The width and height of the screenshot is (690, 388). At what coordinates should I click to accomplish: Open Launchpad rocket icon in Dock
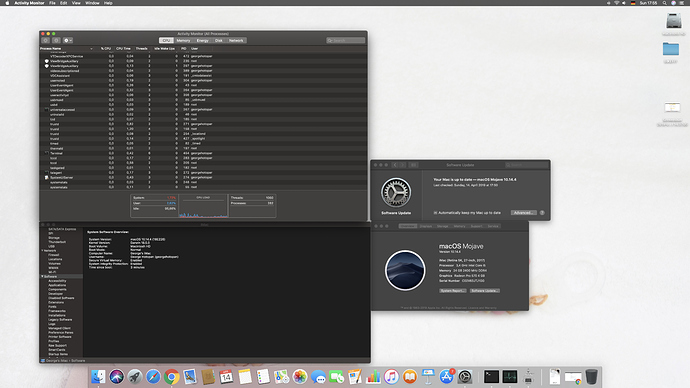point(135,377)
